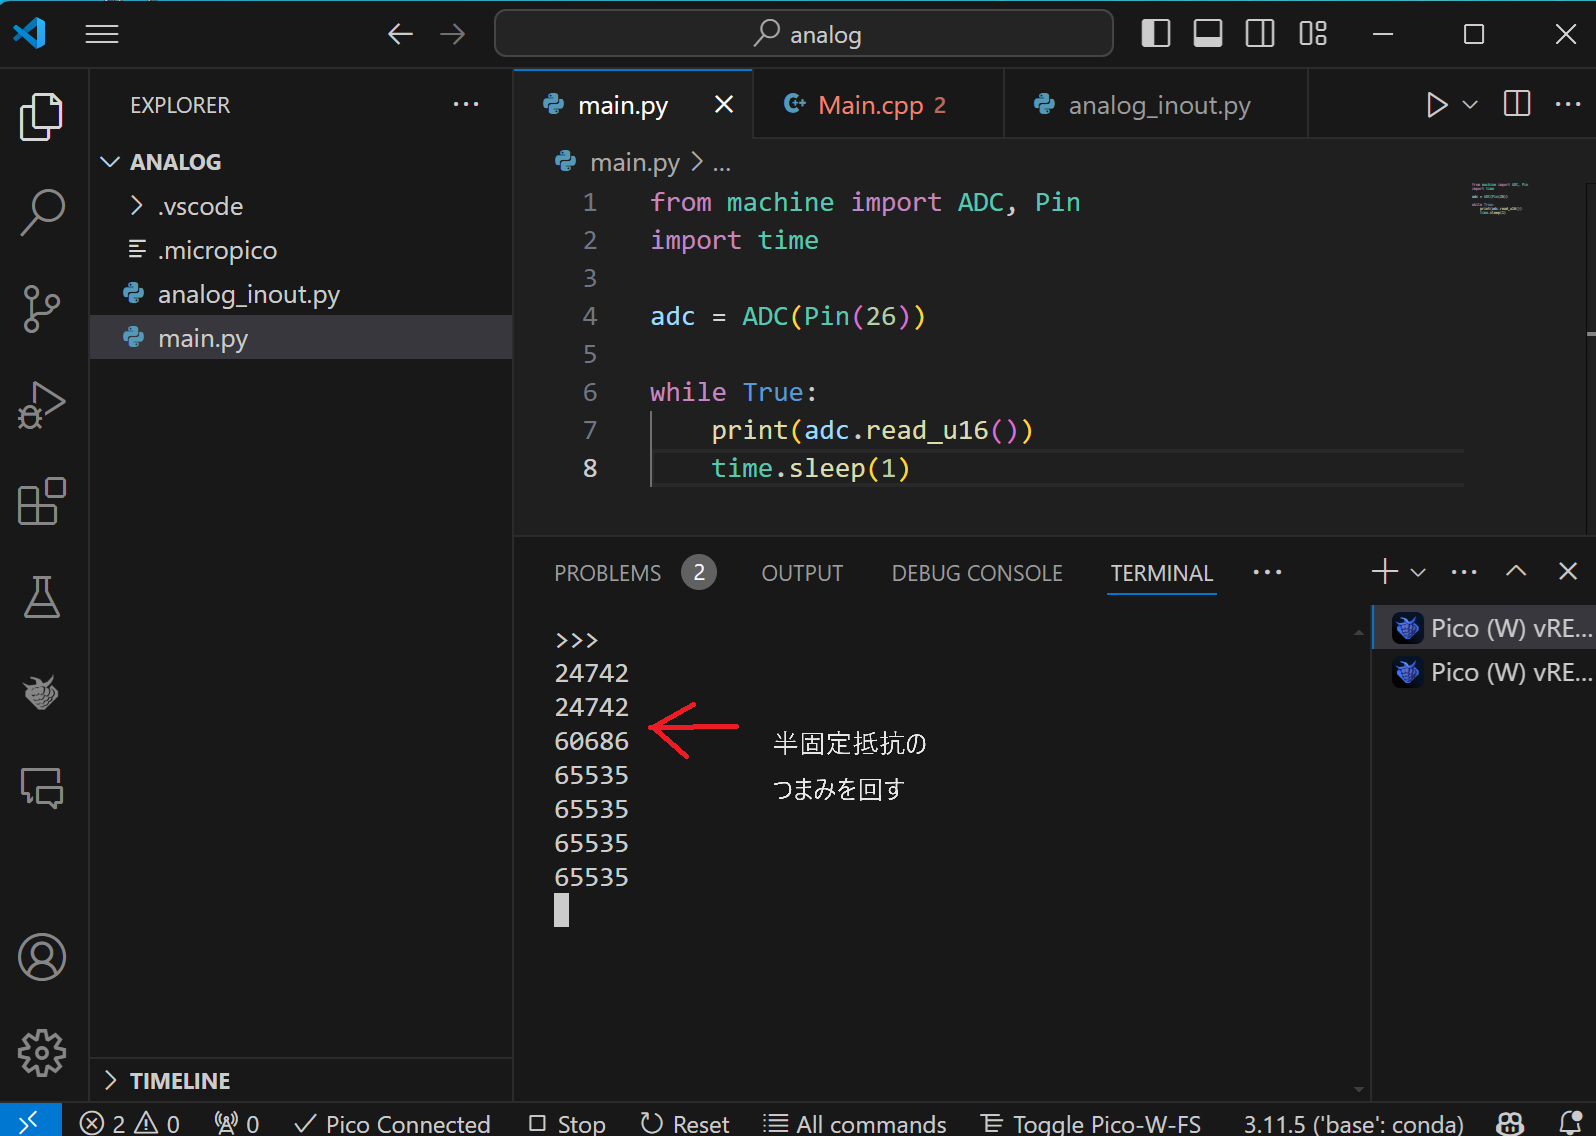1596x1136 pixels.
Task: Open the Chat view in activity bar
Action: coord(42,789)
